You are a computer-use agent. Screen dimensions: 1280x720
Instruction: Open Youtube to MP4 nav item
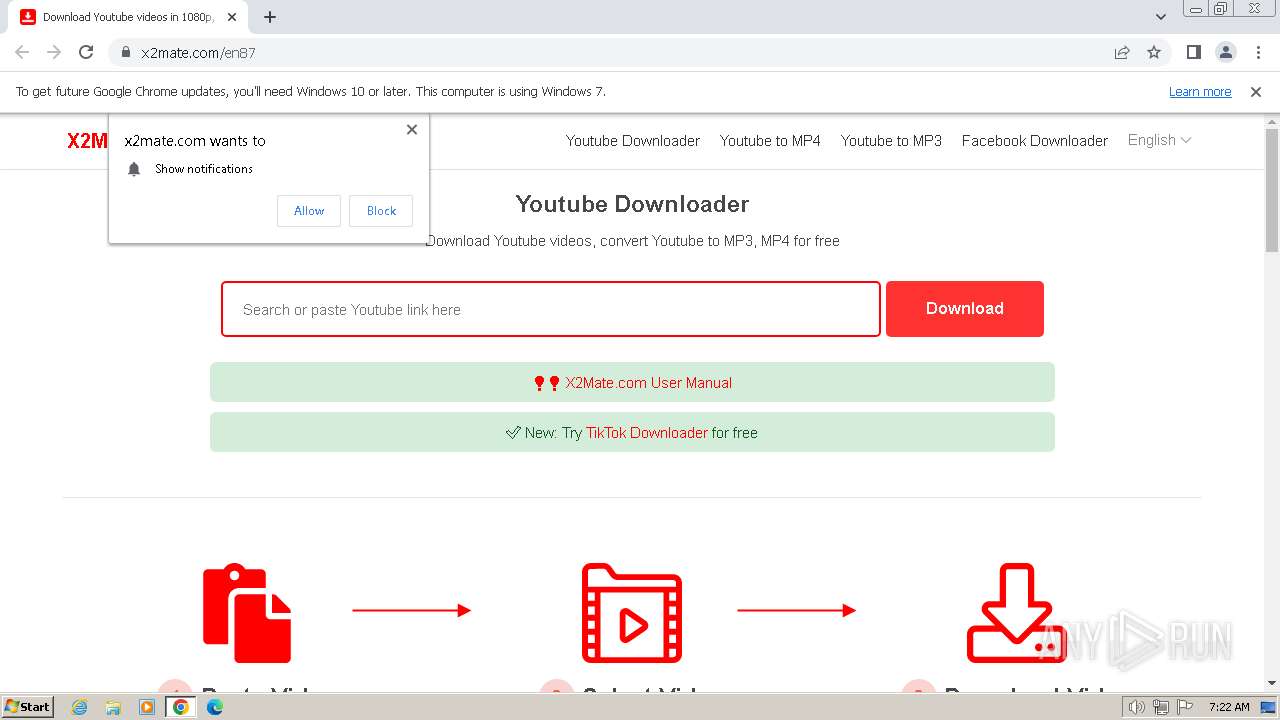[x=770, y=141]
